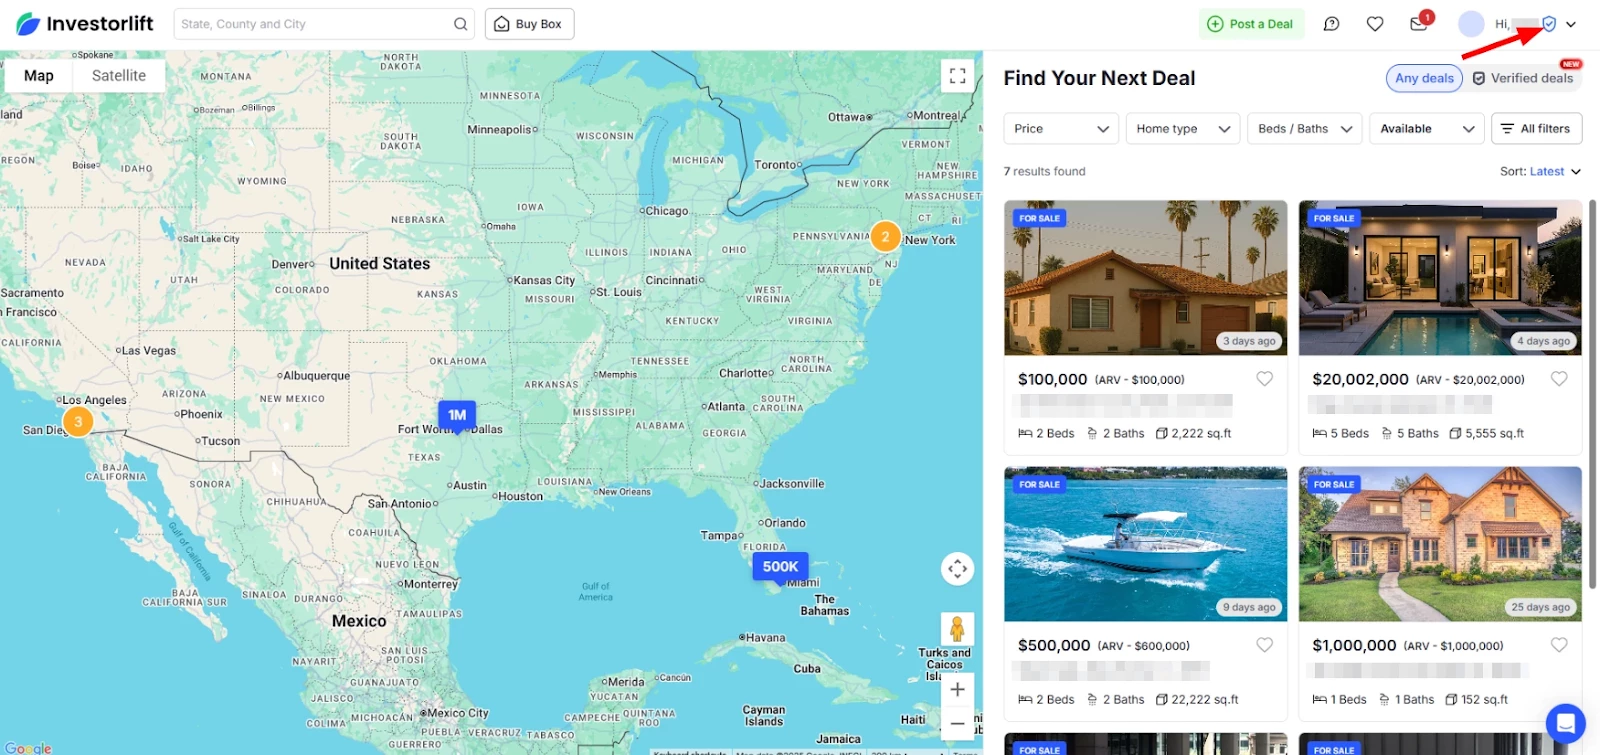Click the Post a Deal button
This screenshot has height=755, width=1600.
[x=1251, y=24]
